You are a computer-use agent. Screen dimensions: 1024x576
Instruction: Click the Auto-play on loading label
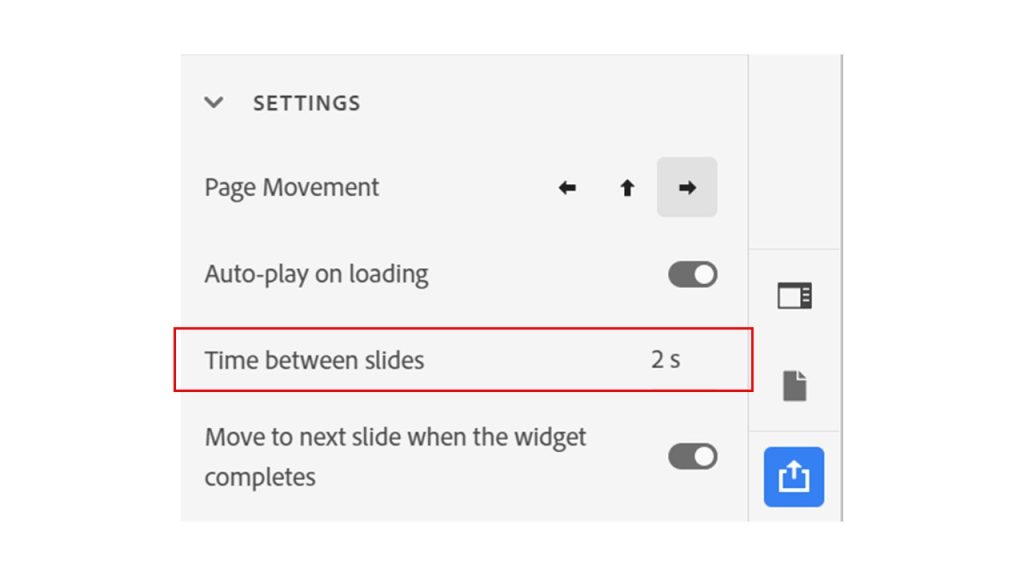[x=317, y=274]
